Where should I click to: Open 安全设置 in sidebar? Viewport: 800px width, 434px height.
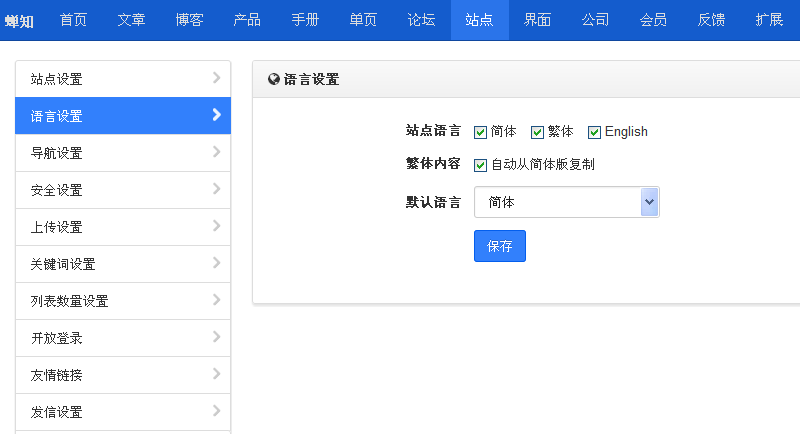(123, 190)
